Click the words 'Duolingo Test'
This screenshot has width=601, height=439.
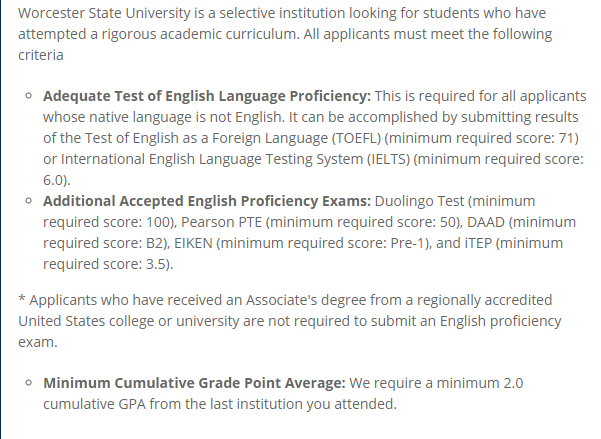(x=419, y=201)
